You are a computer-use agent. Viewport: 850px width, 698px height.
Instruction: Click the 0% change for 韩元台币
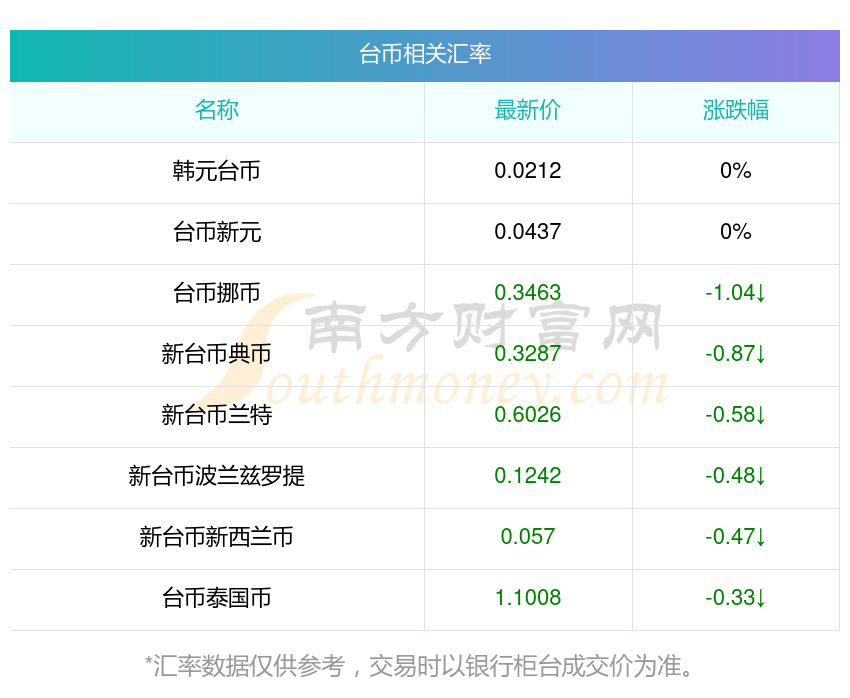pos(736,171)
